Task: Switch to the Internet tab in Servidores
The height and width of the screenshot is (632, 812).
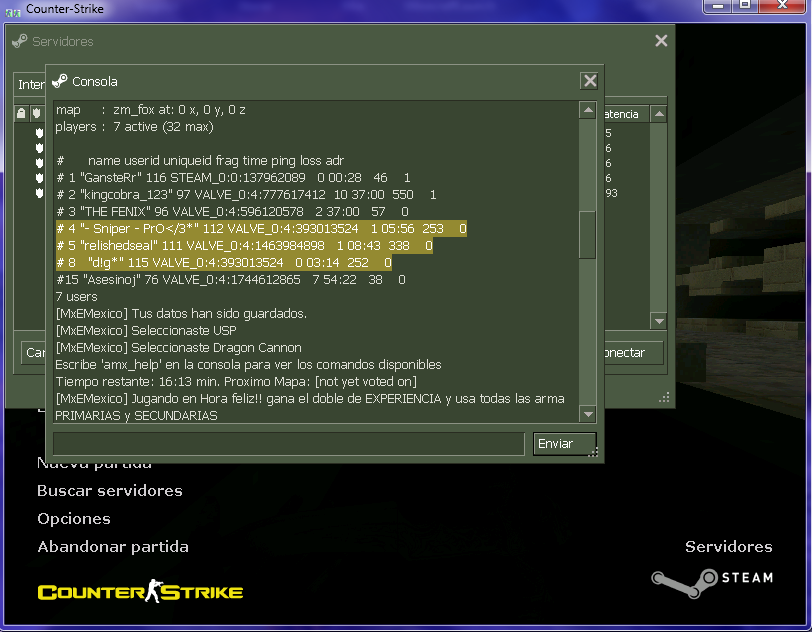Action: pyautogui.click(x=31, y=84)
